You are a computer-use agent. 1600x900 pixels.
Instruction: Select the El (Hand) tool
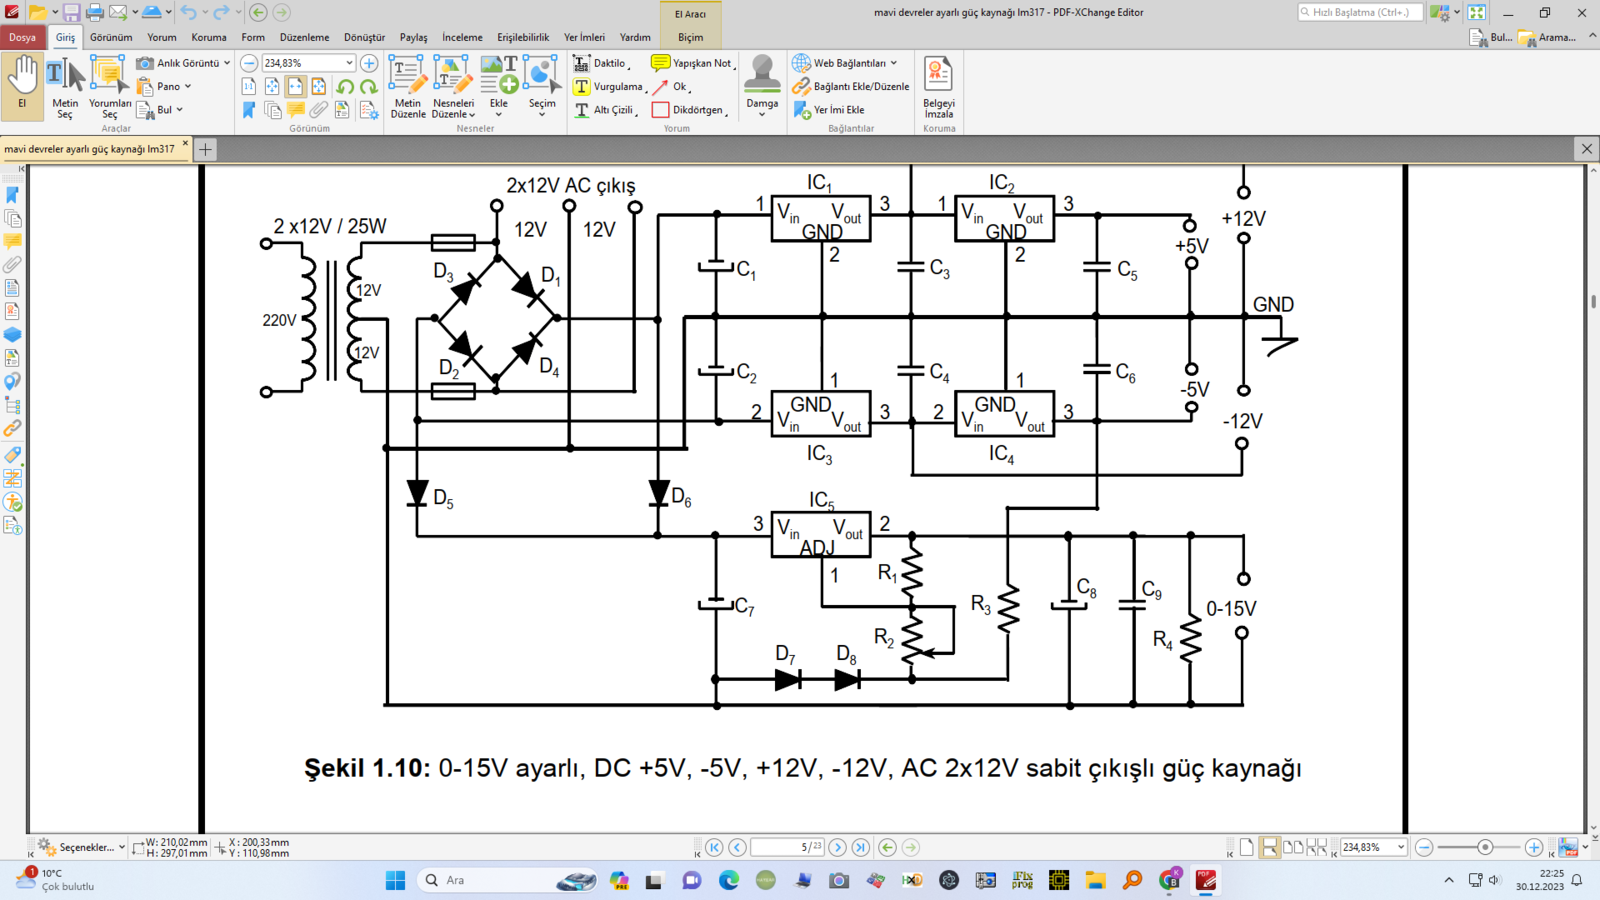click(22, 86)
